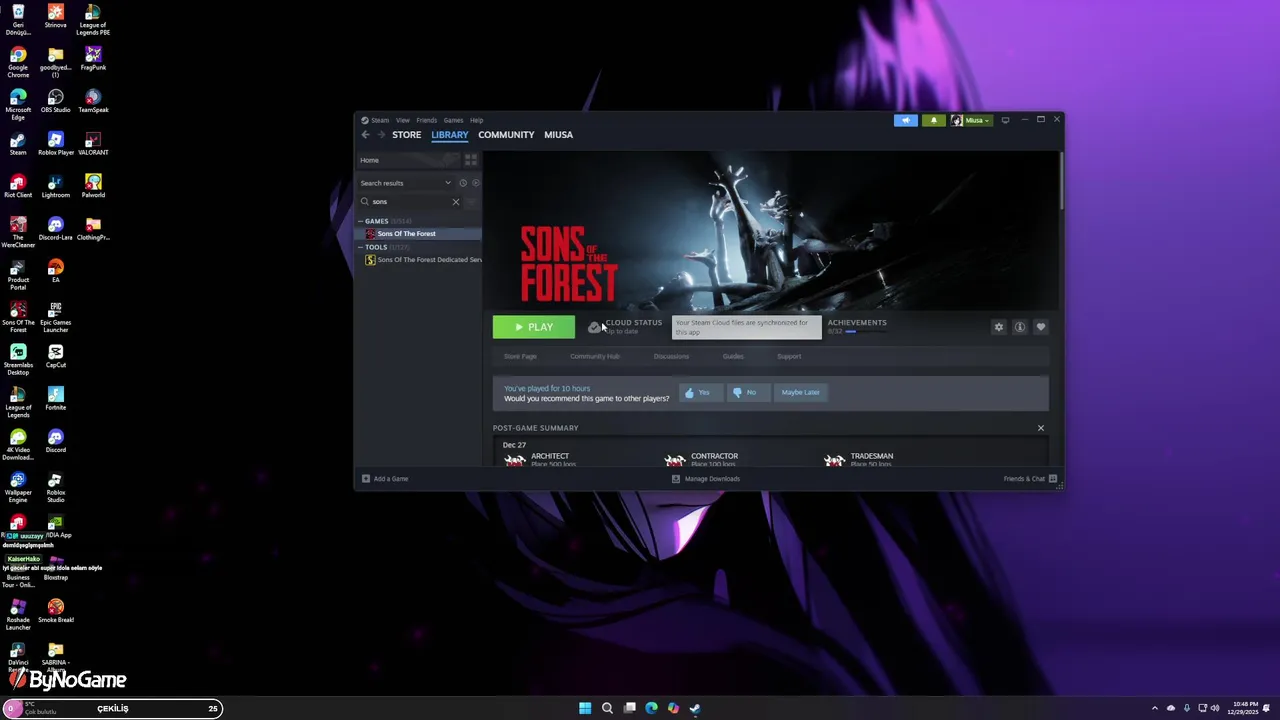The height and width of the screenshot is (720, 1280).
Task: Open the Windows Start menu
Action: click(x=585, y=708)
